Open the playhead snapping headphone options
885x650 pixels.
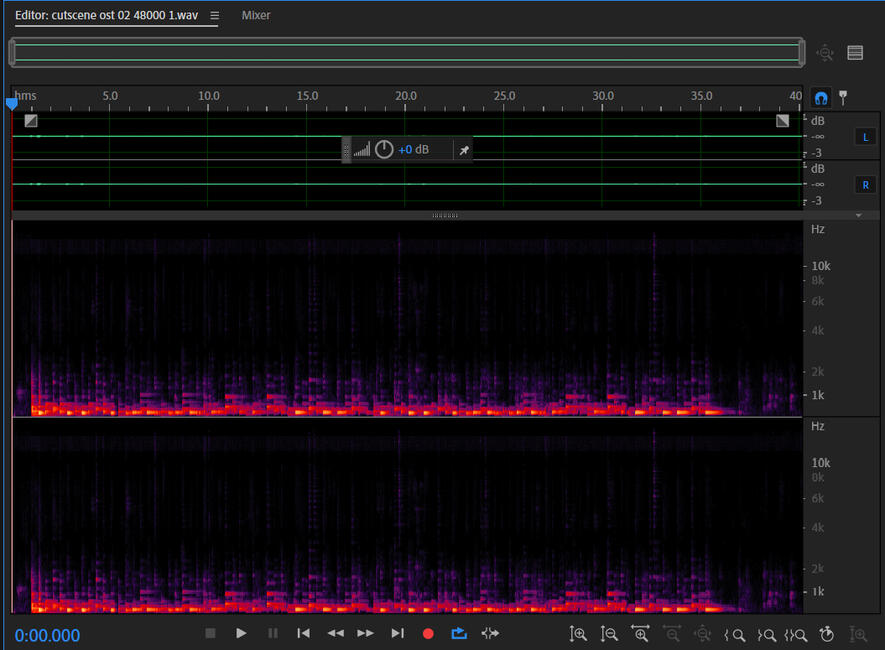pyautogui.click(x=821, y=98)
